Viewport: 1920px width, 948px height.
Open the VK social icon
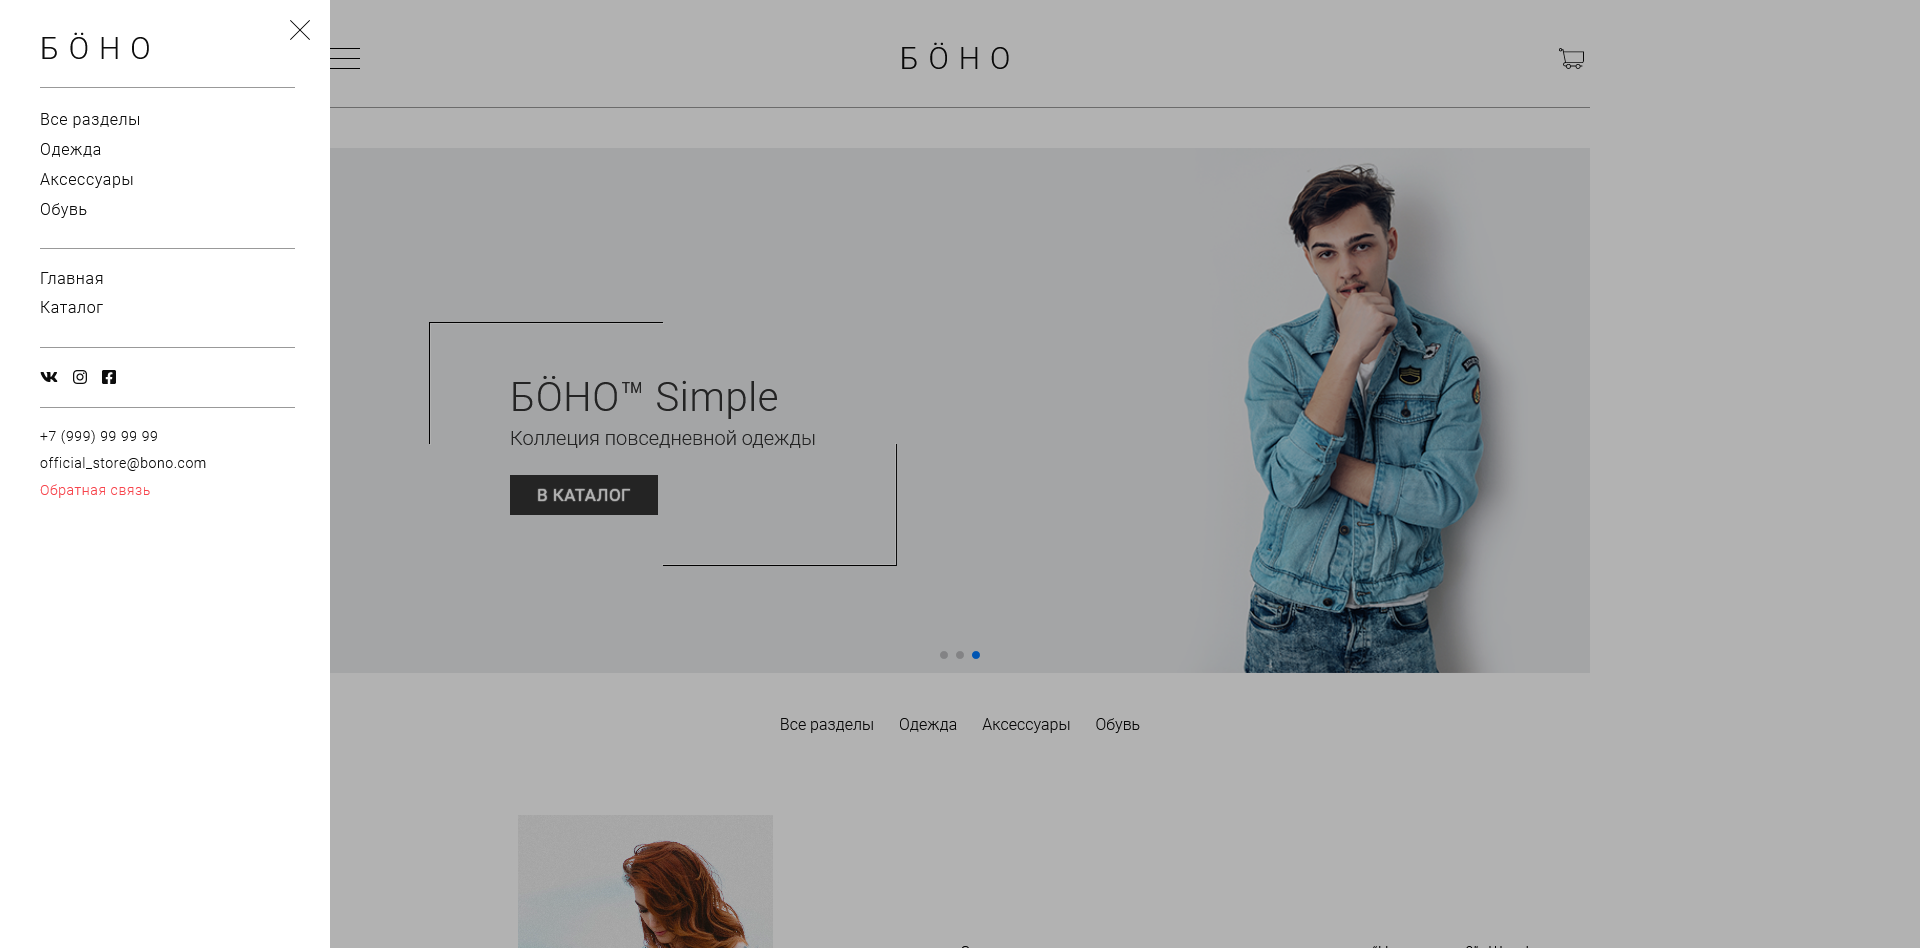(49, 377)
